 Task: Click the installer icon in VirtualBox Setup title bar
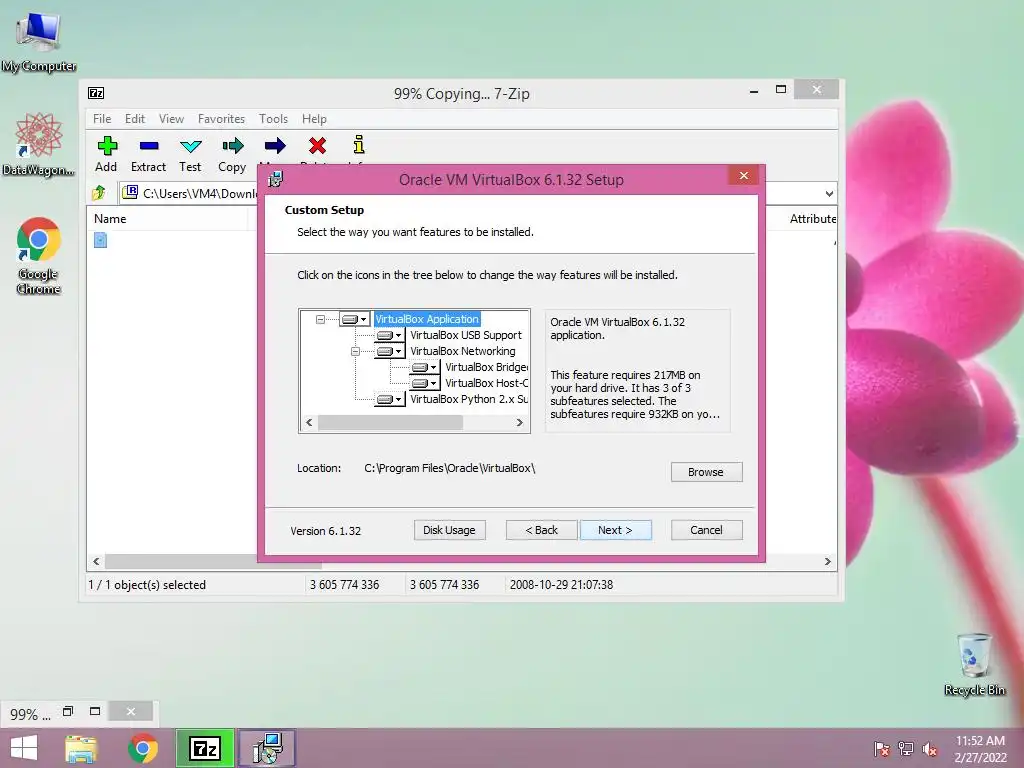point(276,179)
